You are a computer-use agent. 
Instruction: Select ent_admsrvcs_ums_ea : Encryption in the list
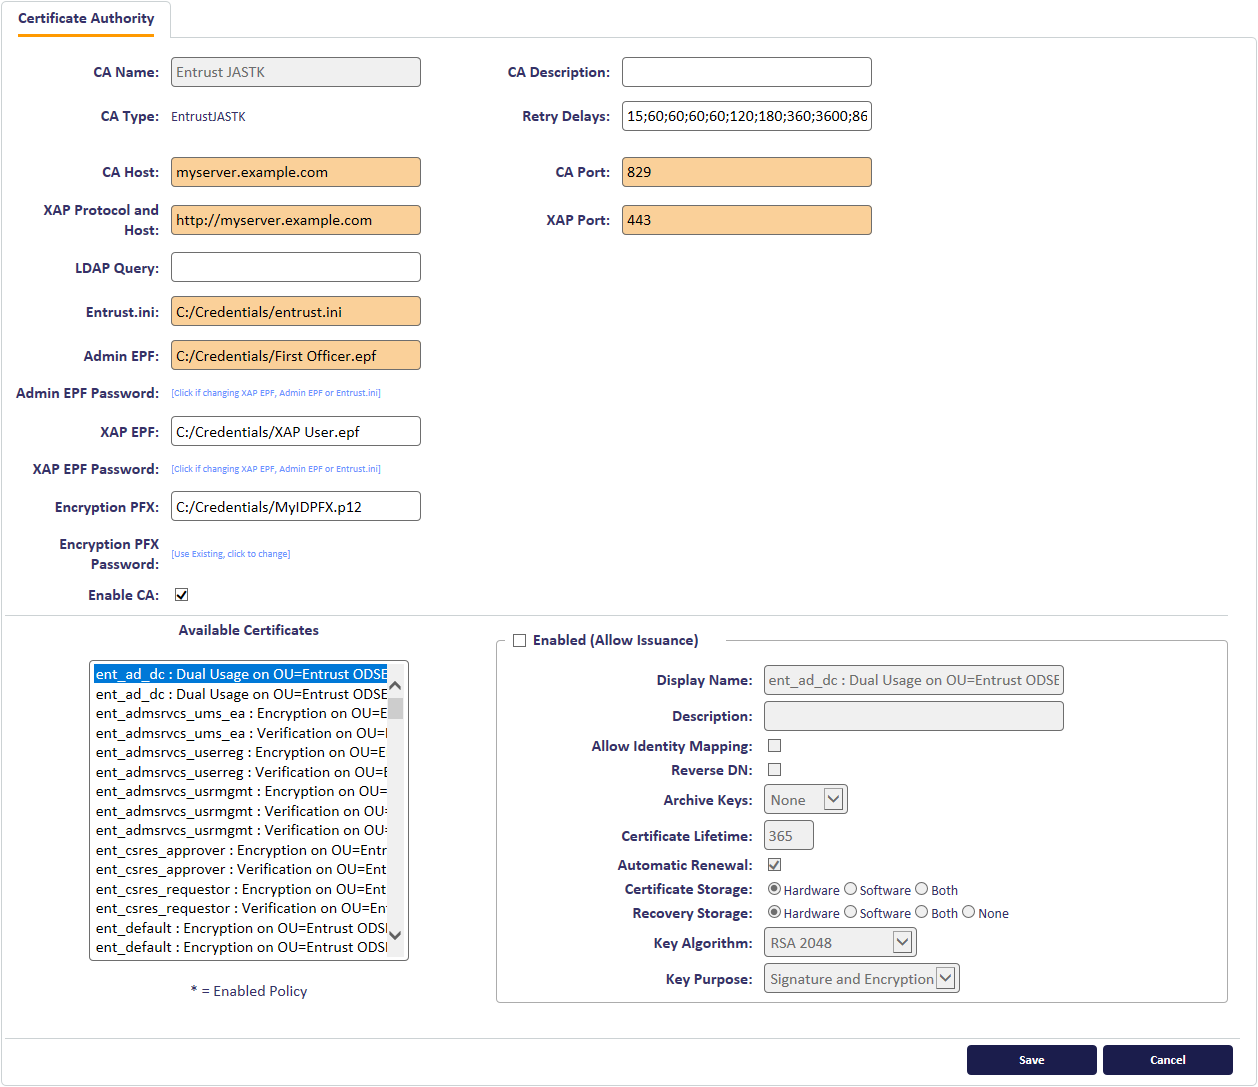tap(241, 714)
